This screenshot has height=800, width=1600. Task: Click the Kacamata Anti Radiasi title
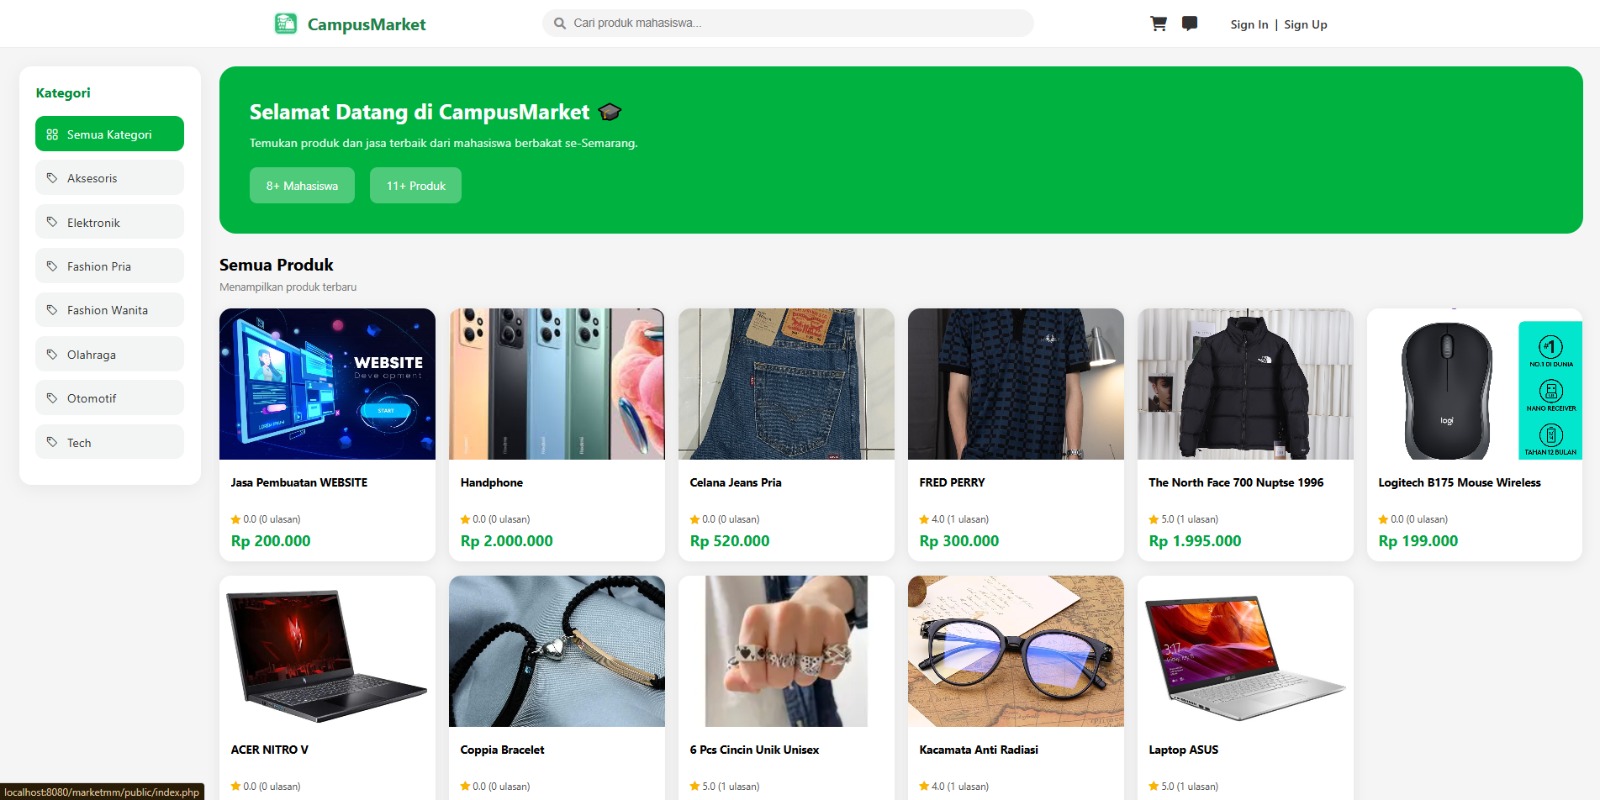coord(978,749)
